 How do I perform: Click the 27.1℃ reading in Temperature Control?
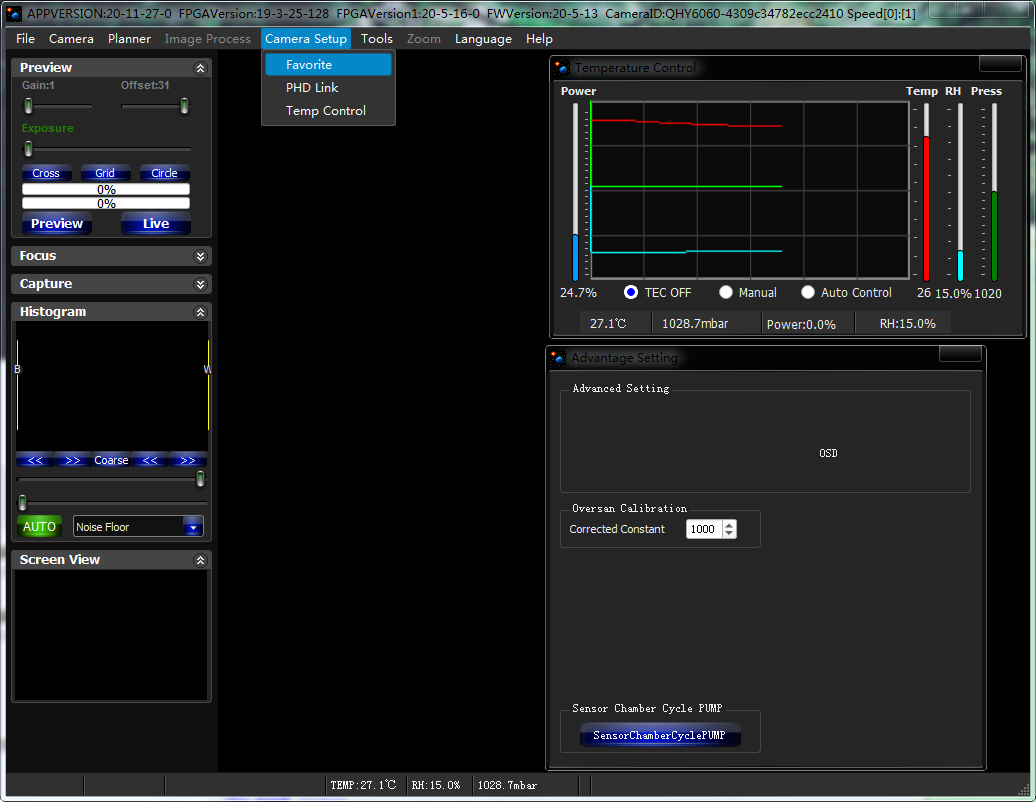[608, 324]
